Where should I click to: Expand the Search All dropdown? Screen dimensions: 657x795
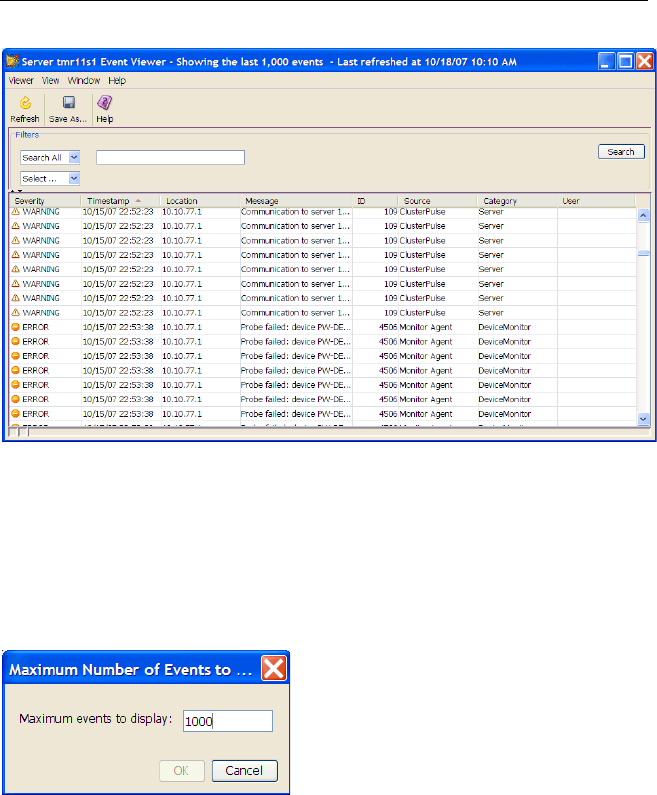click(74, 158)
